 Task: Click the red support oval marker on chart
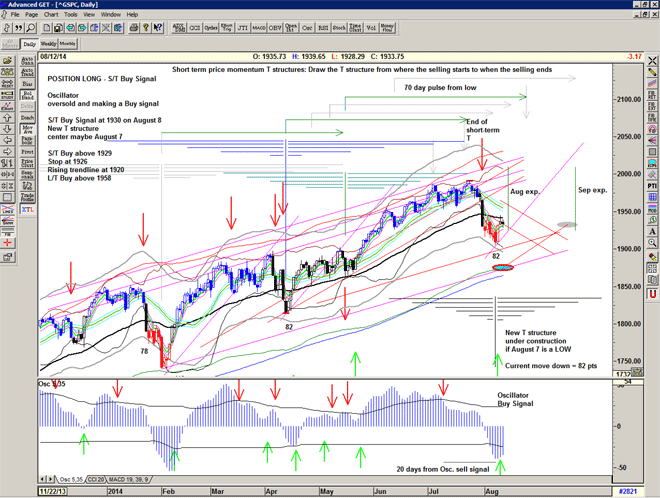[504, 268]
